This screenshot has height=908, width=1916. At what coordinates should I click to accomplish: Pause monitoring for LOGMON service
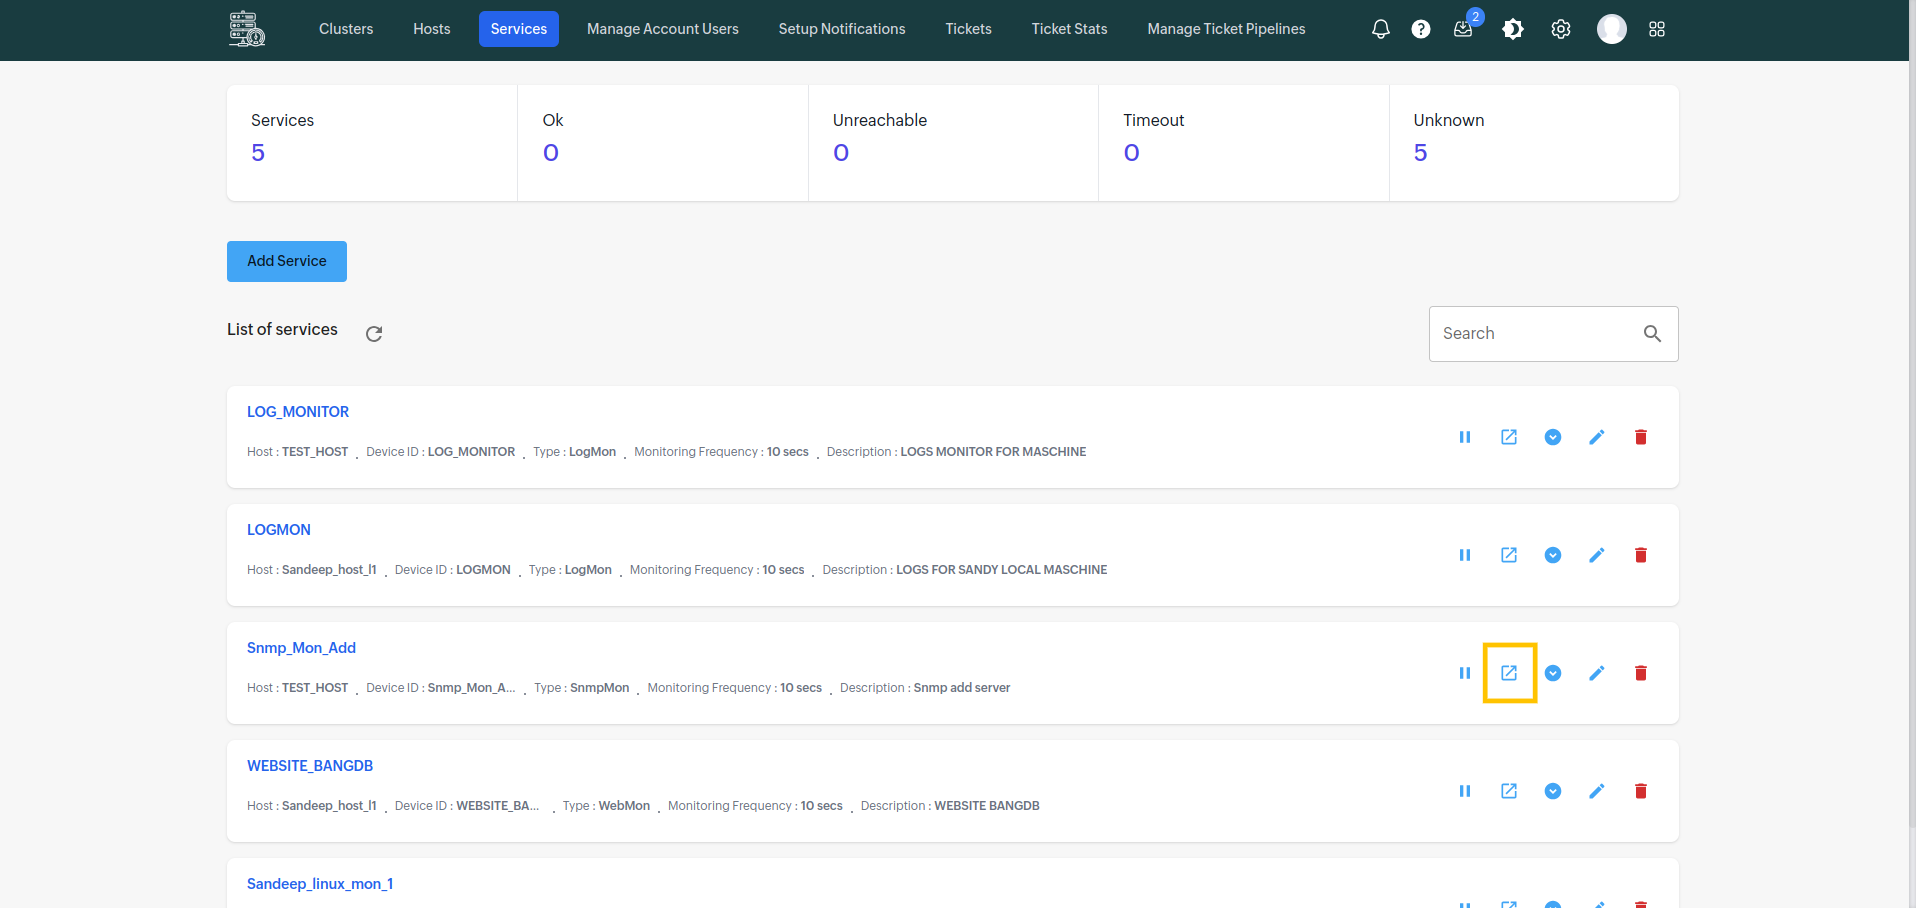click(x=1465, y=555)
